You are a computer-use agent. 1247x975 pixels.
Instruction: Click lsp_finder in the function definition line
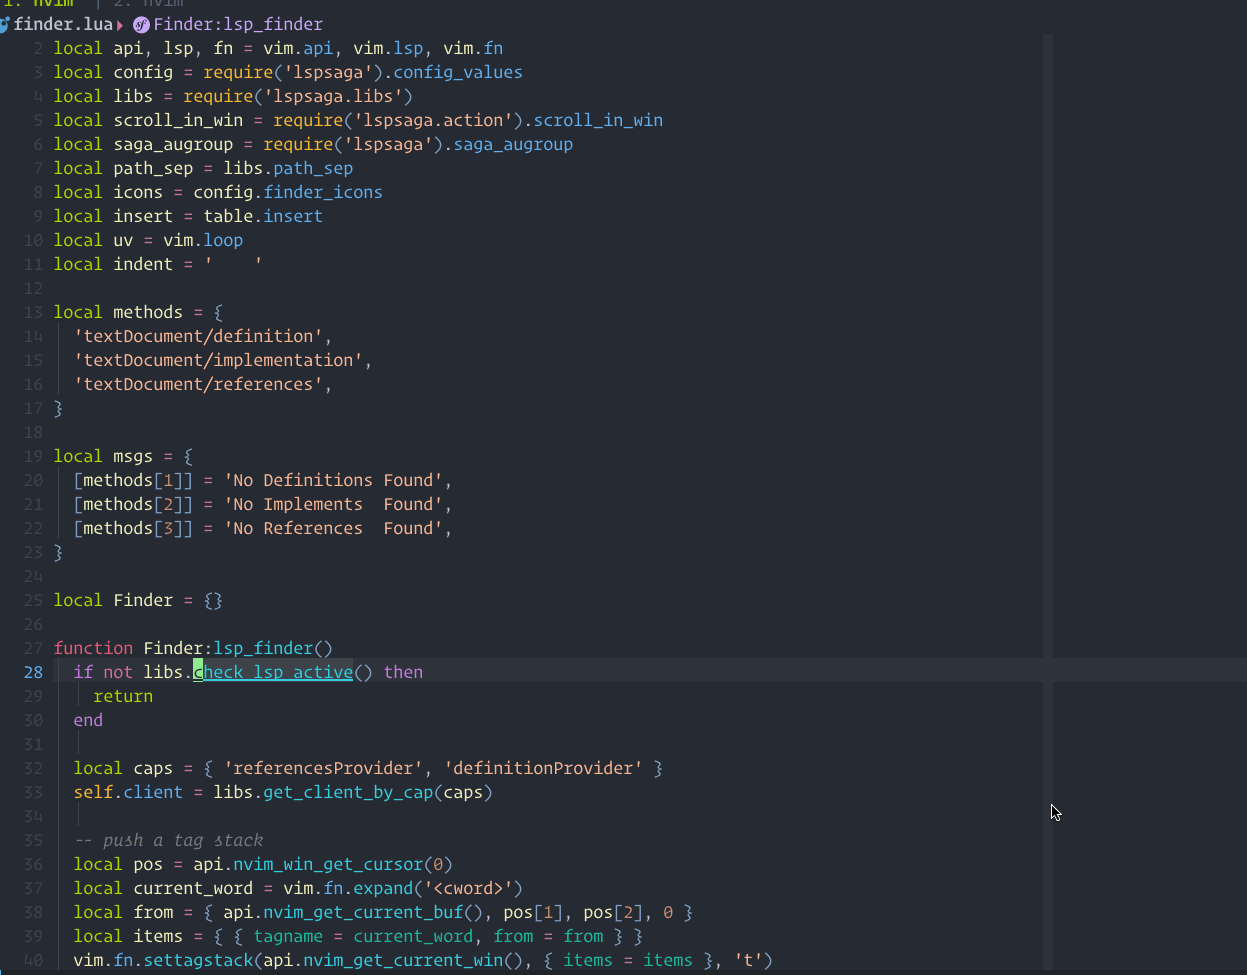(x=263, y=648)
